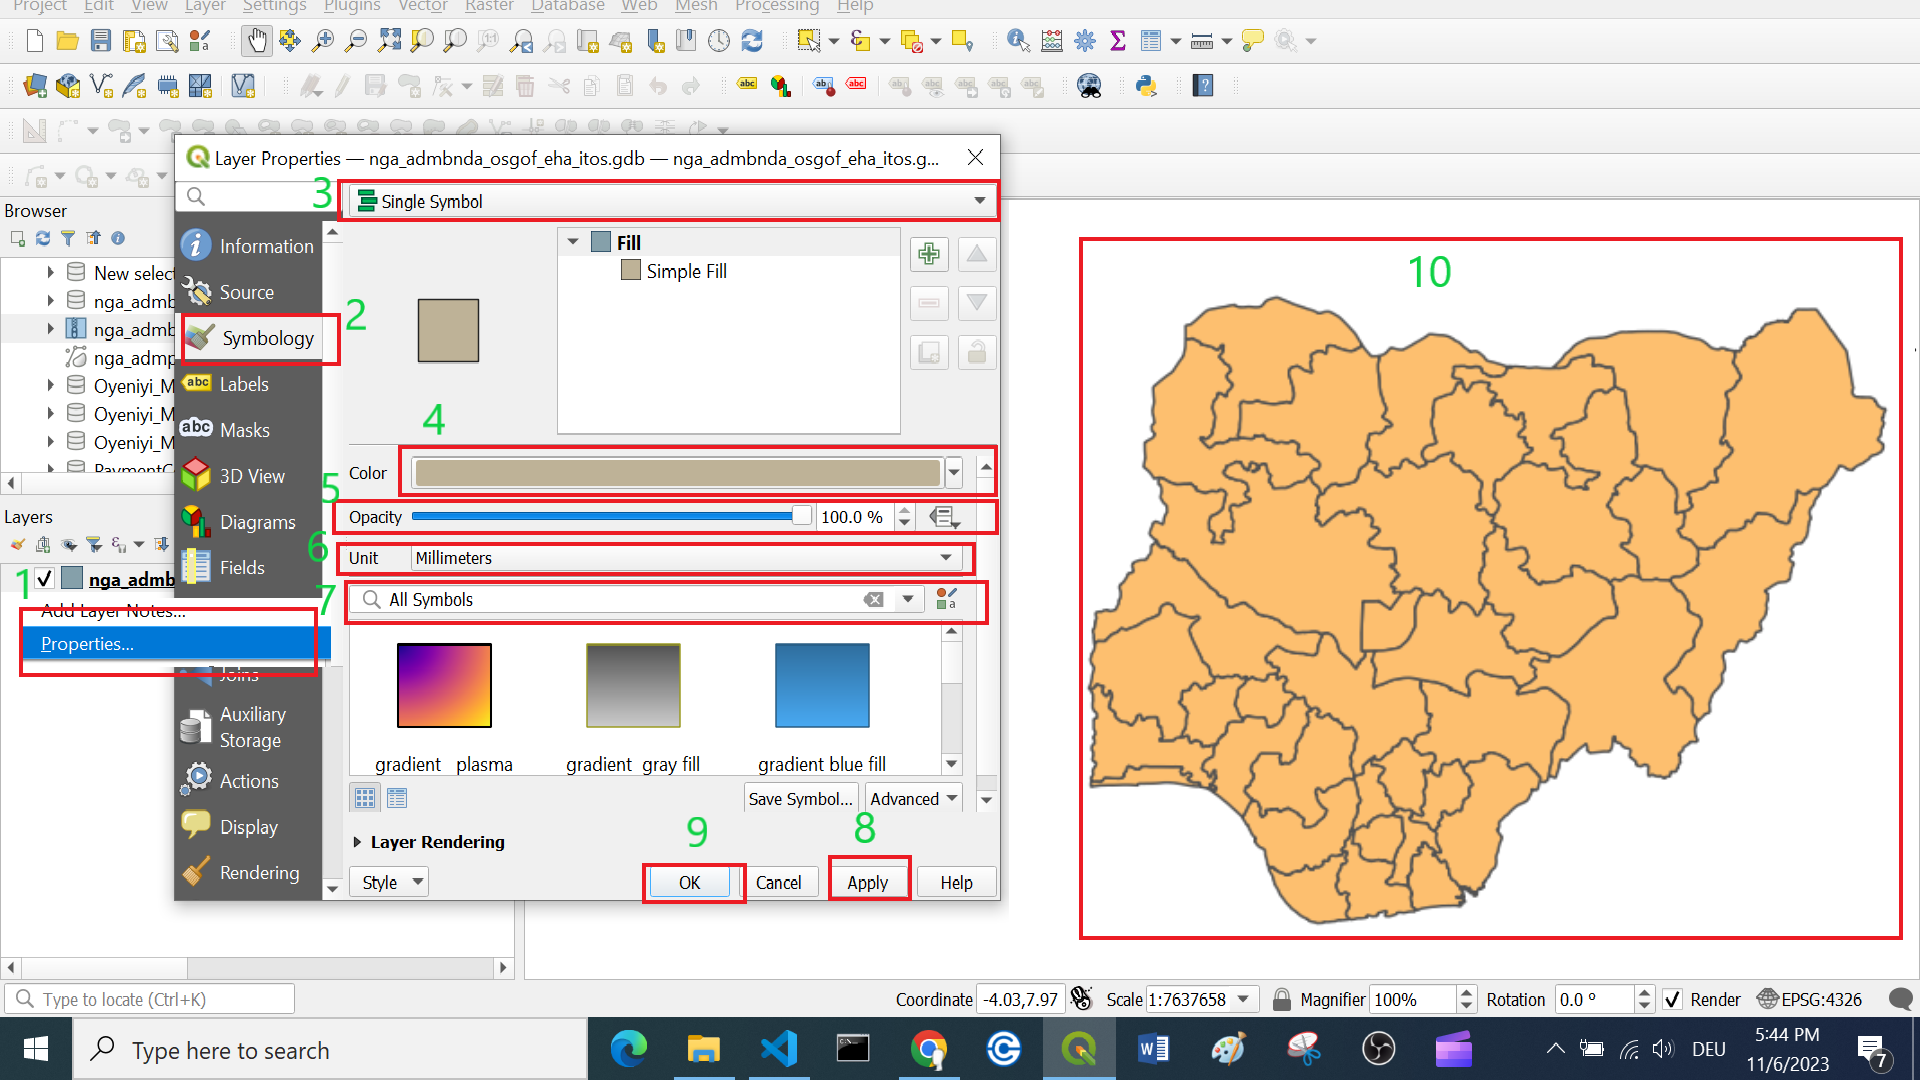Click the Zoom Full extent icon
The width and height of the screenshot is (1920, 1080).
pos(389,41)
